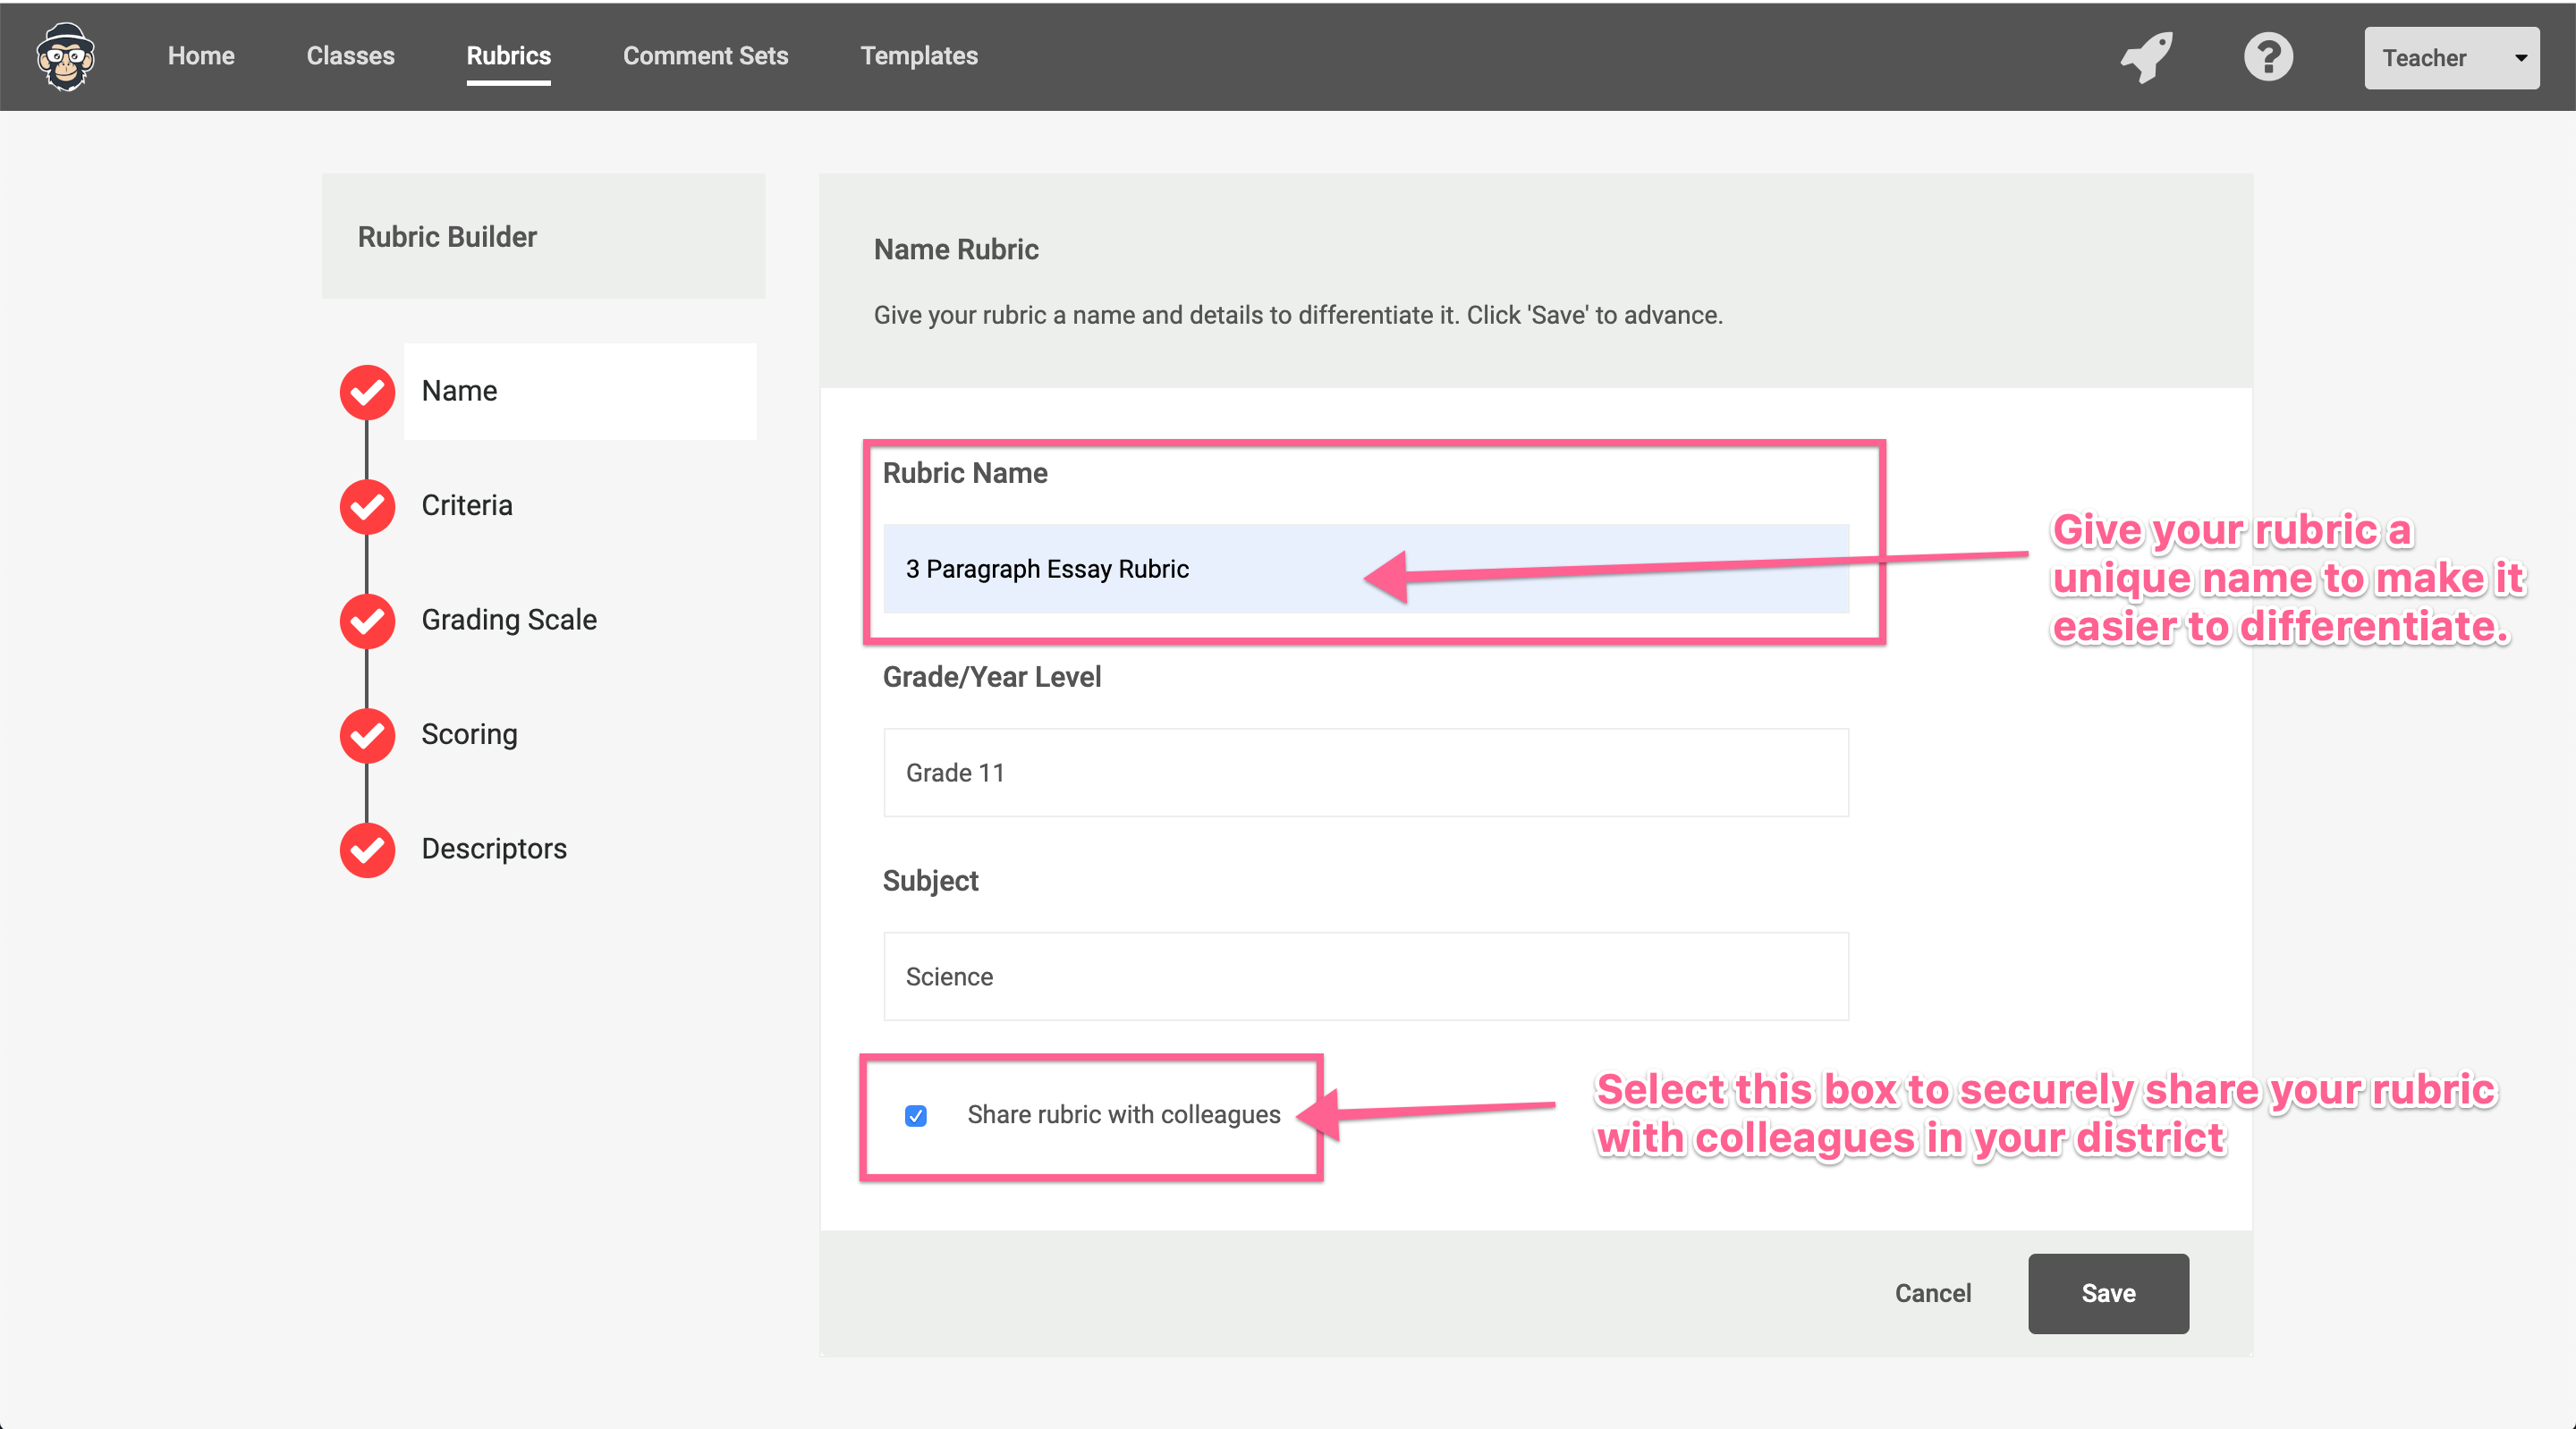Click the Descriptors step checkmark icon
Image resolution: width=2576 pixels, height=1429 pixels.
pyautogui.click(x=367, y=850)
